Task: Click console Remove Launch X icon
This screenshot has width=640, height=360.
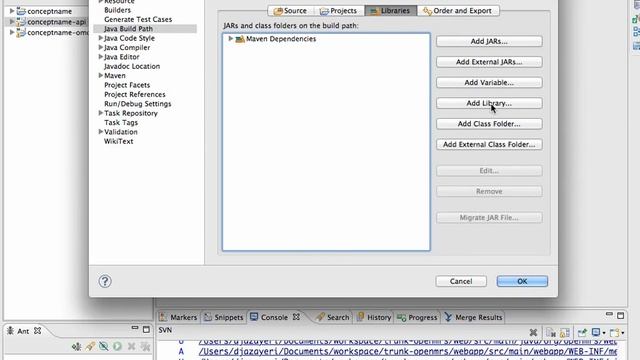Action: click(x=533, y=333)
